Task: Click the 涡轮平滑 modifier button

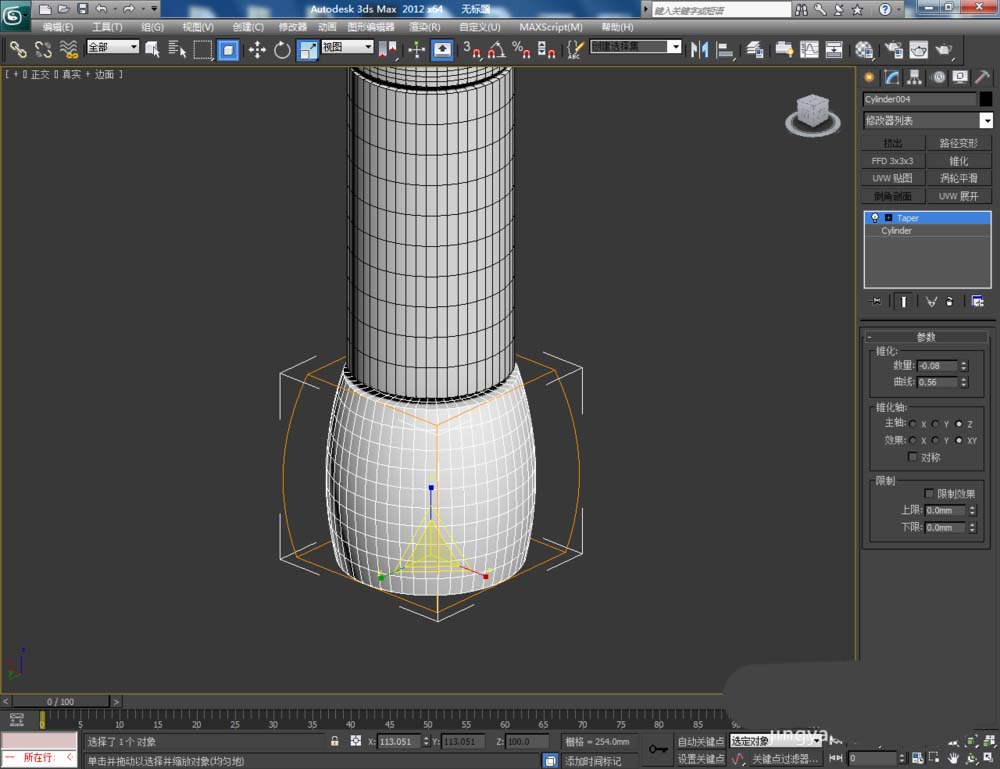Action: click(959, 178)
